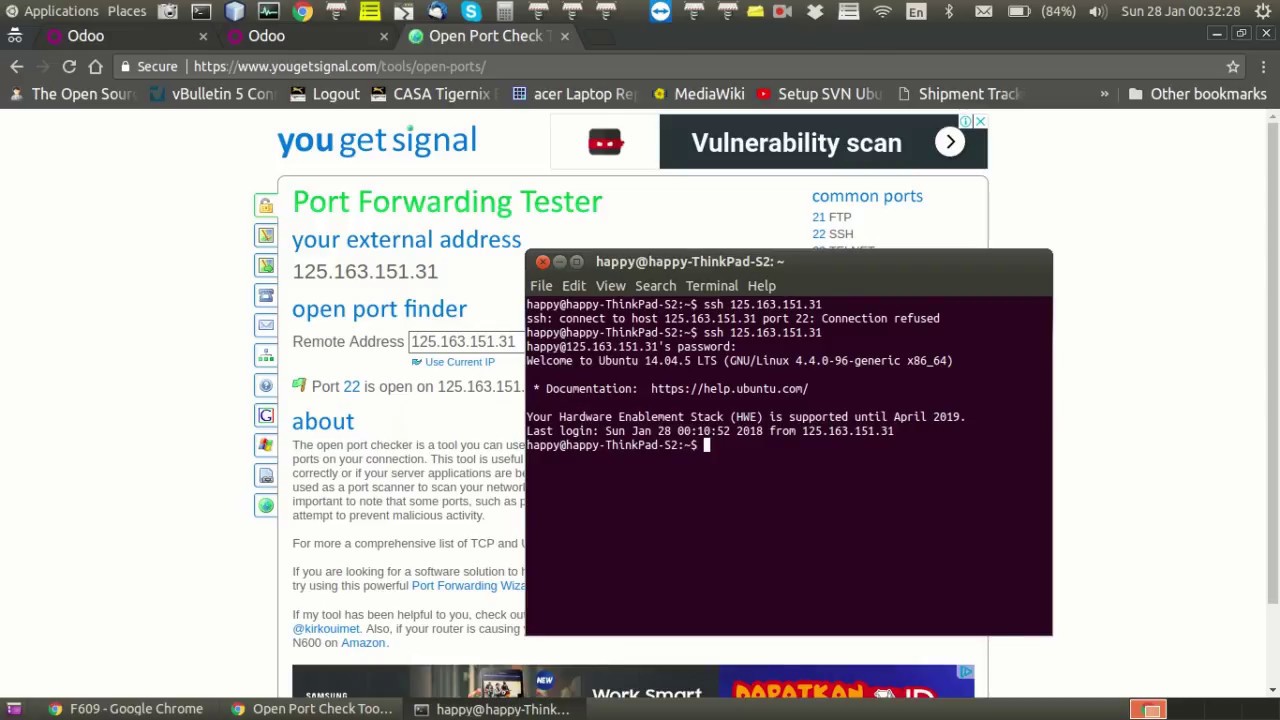This screenshot has height=720, width=1280.
Task: Reload the yougetsignal page
Action: coord(69,66)
